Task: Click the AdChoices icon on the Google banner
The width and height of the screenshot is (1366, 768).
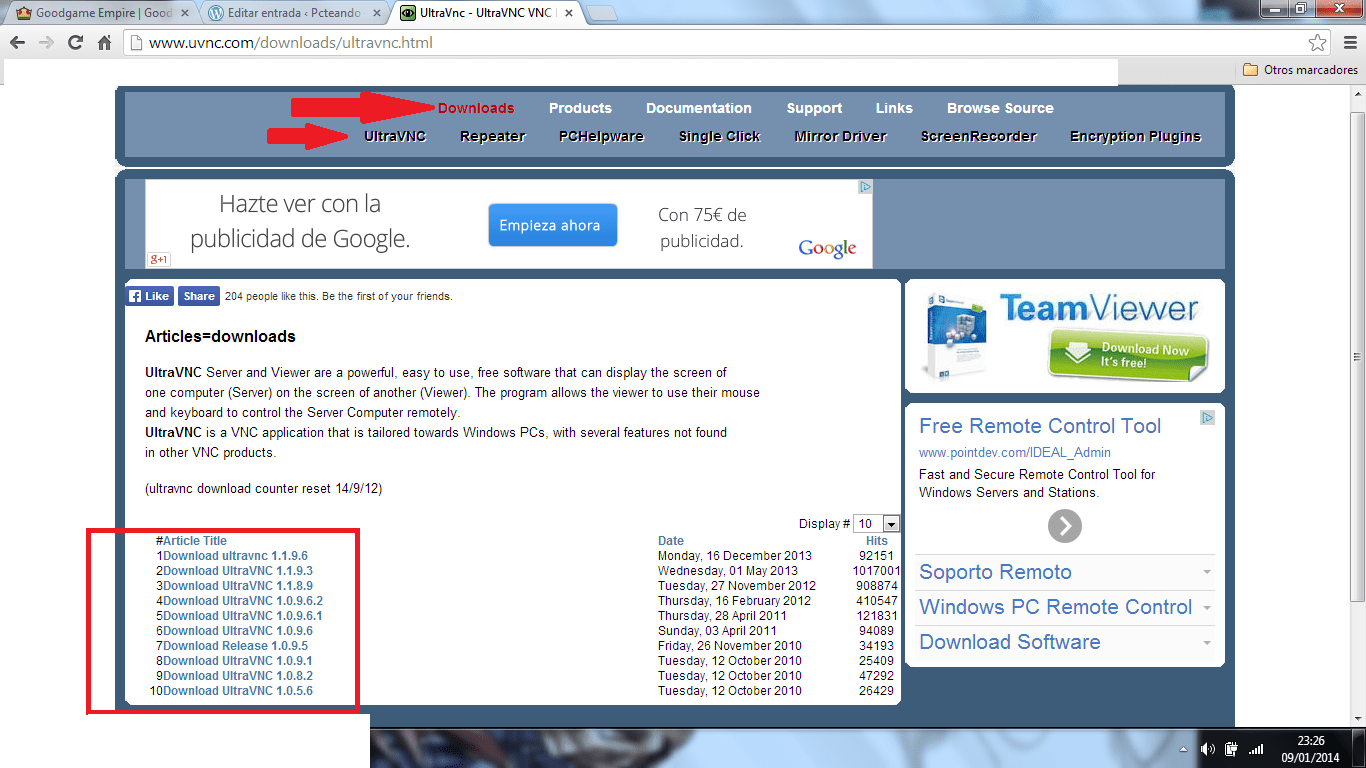Action: click(x=866, y=187)
